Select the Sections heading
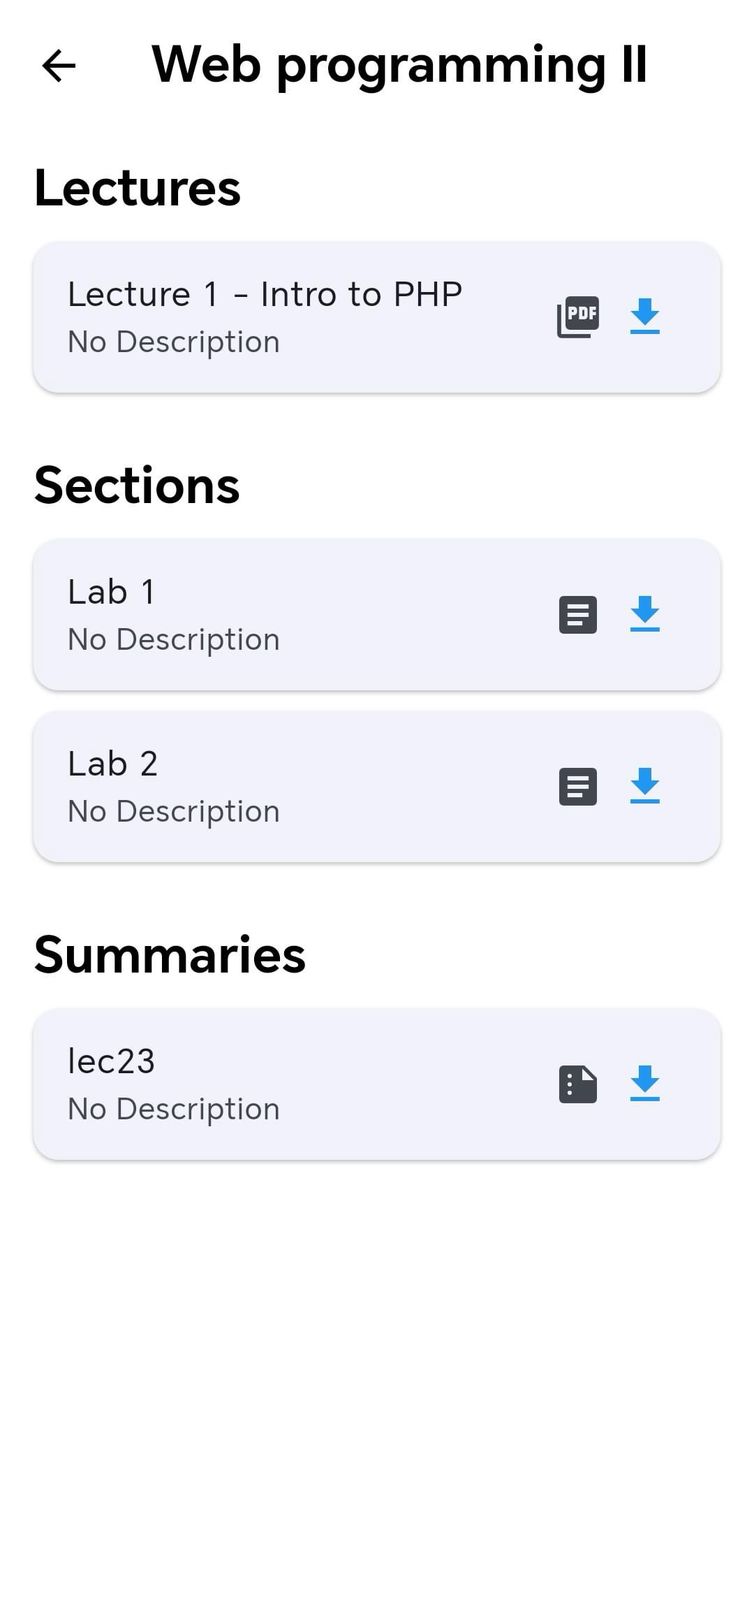This screenshot has height=1600, width=754. tap(137, 485)
